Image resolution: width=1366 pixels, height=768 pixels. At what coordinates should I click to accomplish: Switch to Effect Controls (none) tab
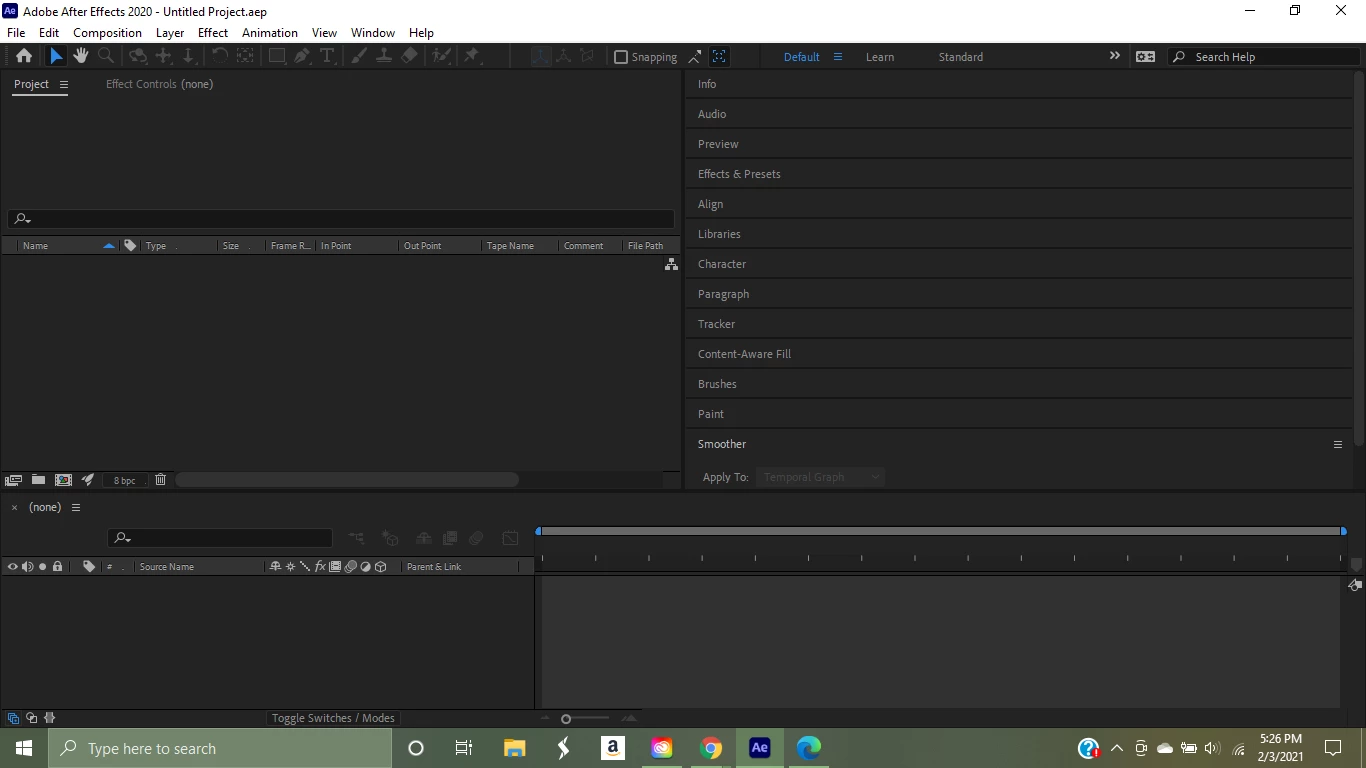[160, 84]
